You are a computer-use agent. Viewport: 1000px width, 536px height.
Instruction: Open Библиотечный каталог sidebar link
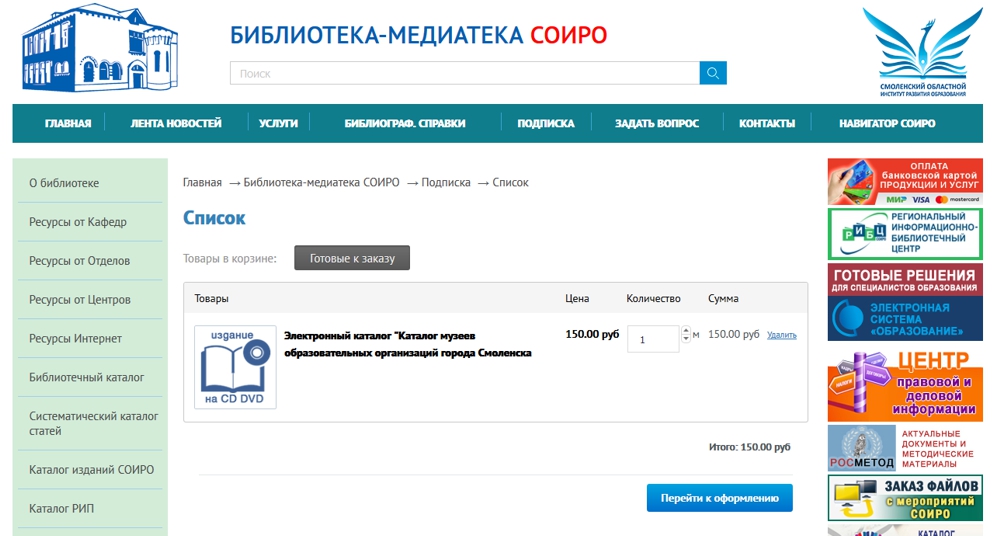tap(86, 378)
